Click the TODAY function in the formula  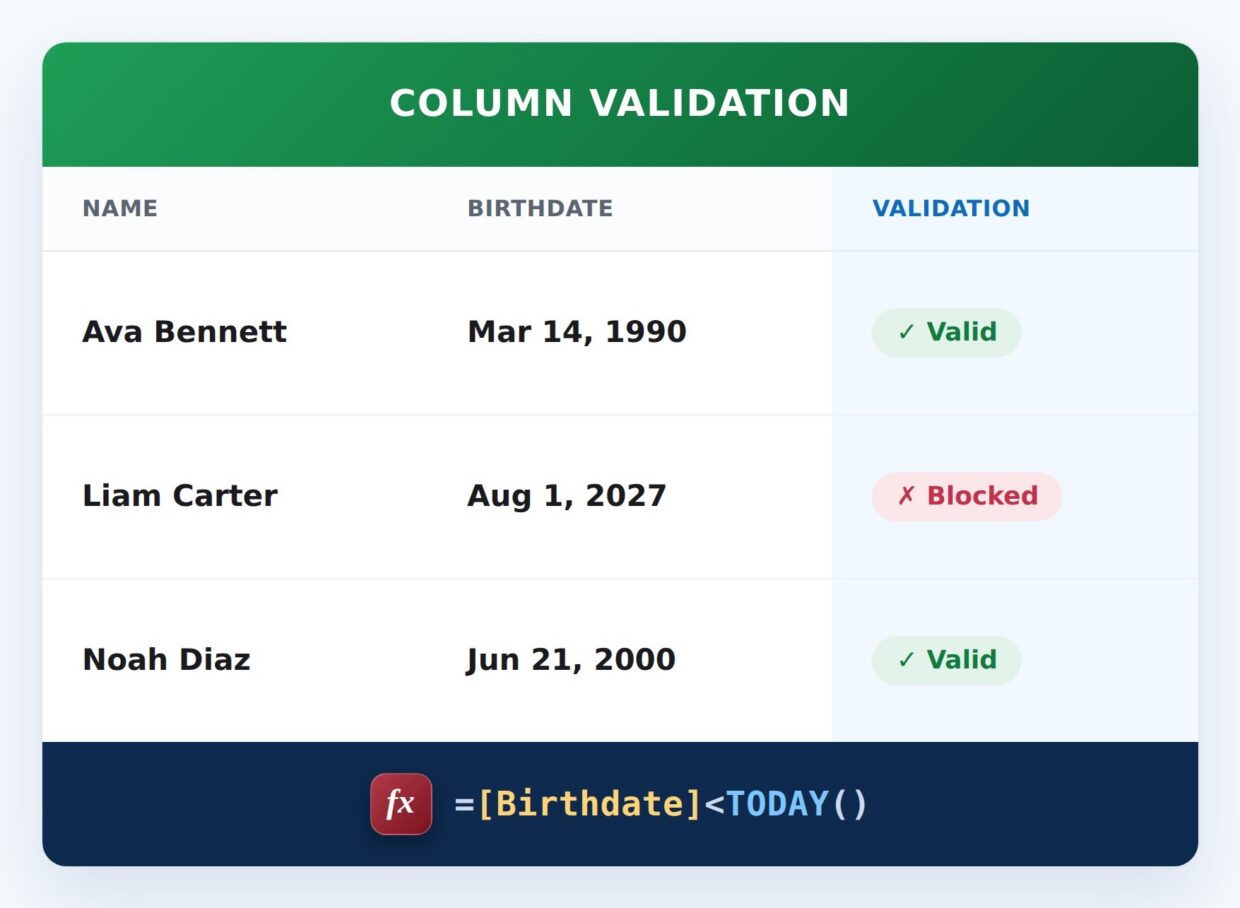pyautogui.click(x=778, y=804)
